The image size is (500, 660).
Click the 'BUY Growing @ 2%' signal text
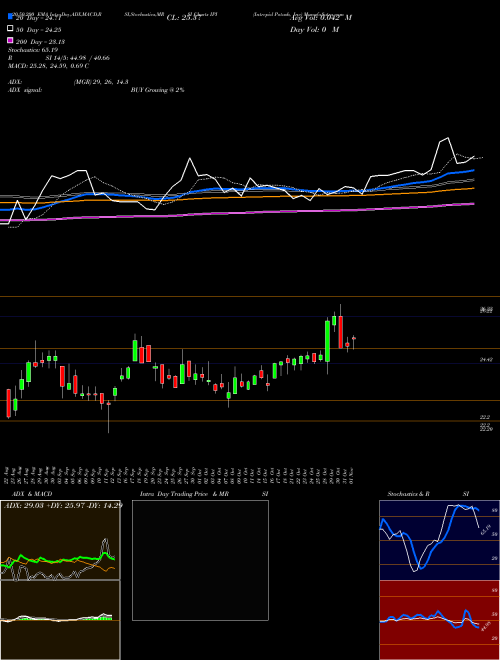click(157, 90)
